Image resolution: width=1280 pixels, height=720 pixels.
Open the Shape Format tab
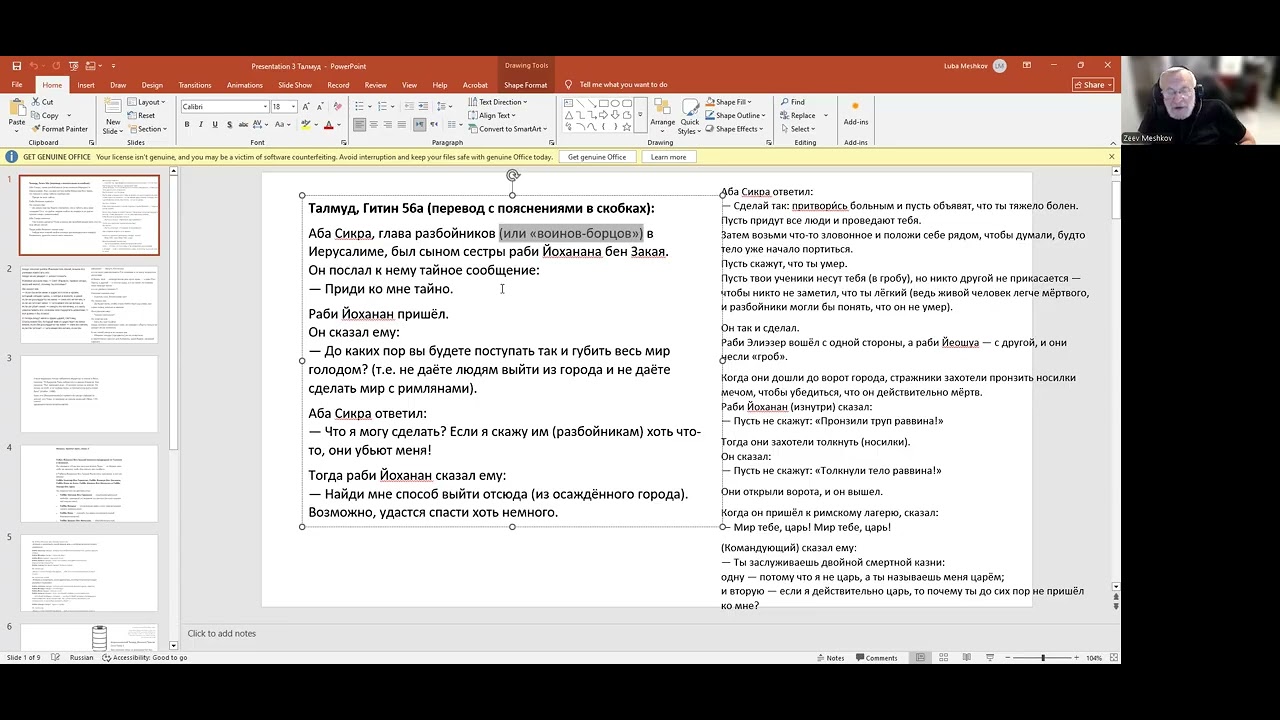526,85
